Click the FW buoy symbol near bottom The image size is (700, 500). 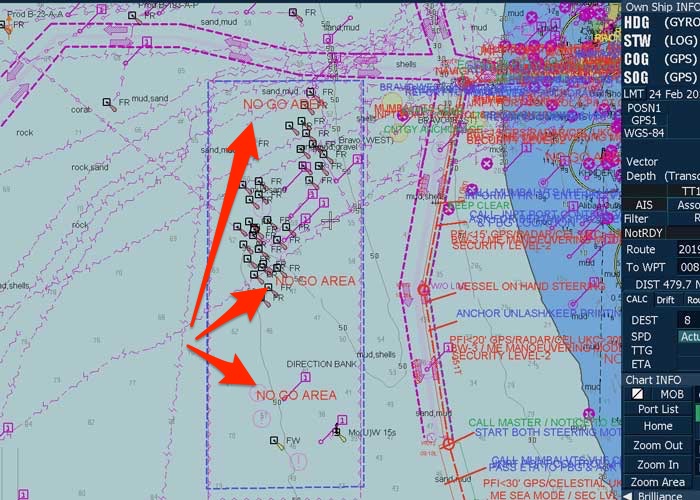[274, 441]
